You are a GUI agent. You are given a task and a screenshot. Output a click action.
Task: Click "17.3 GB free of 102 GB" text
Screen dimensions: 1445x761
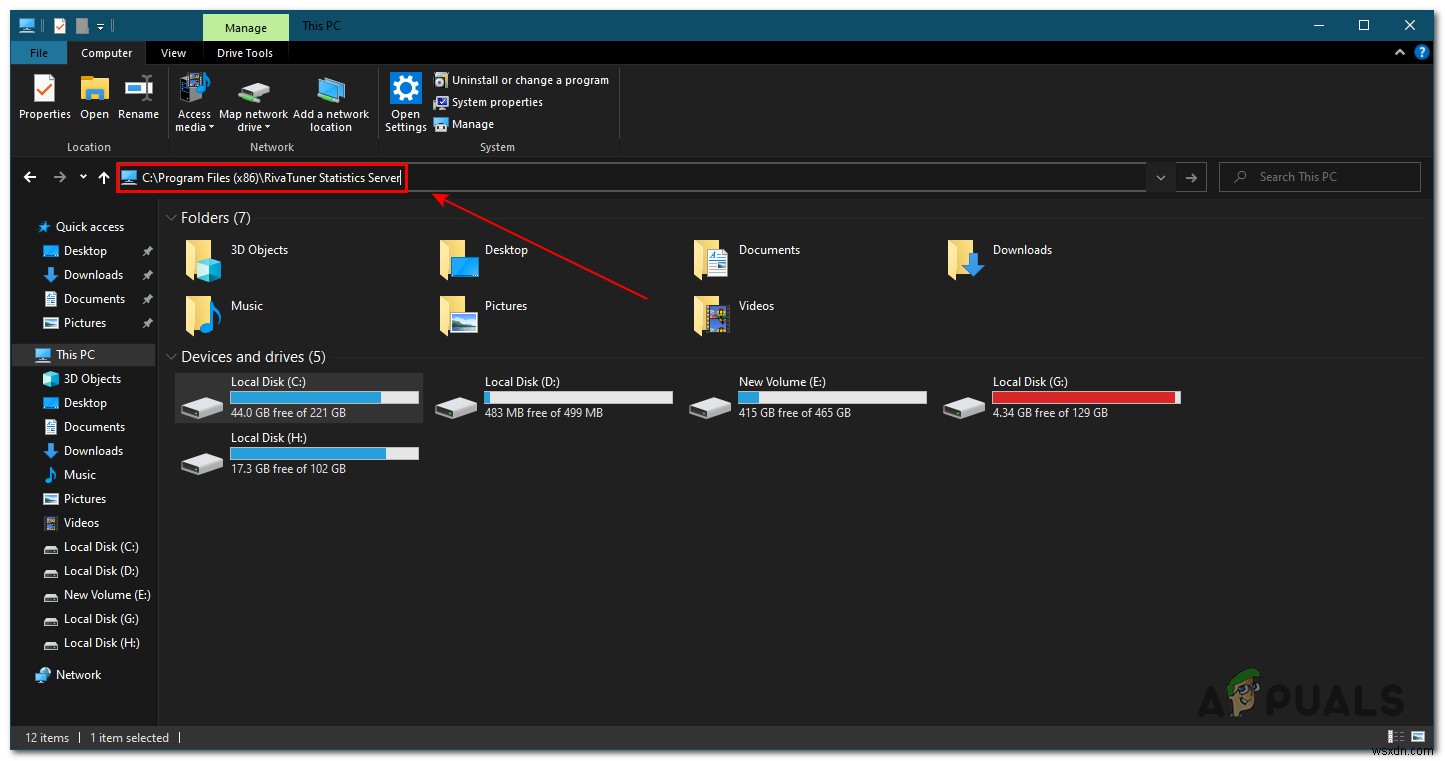pyautogui.click(x=288, y=469)
